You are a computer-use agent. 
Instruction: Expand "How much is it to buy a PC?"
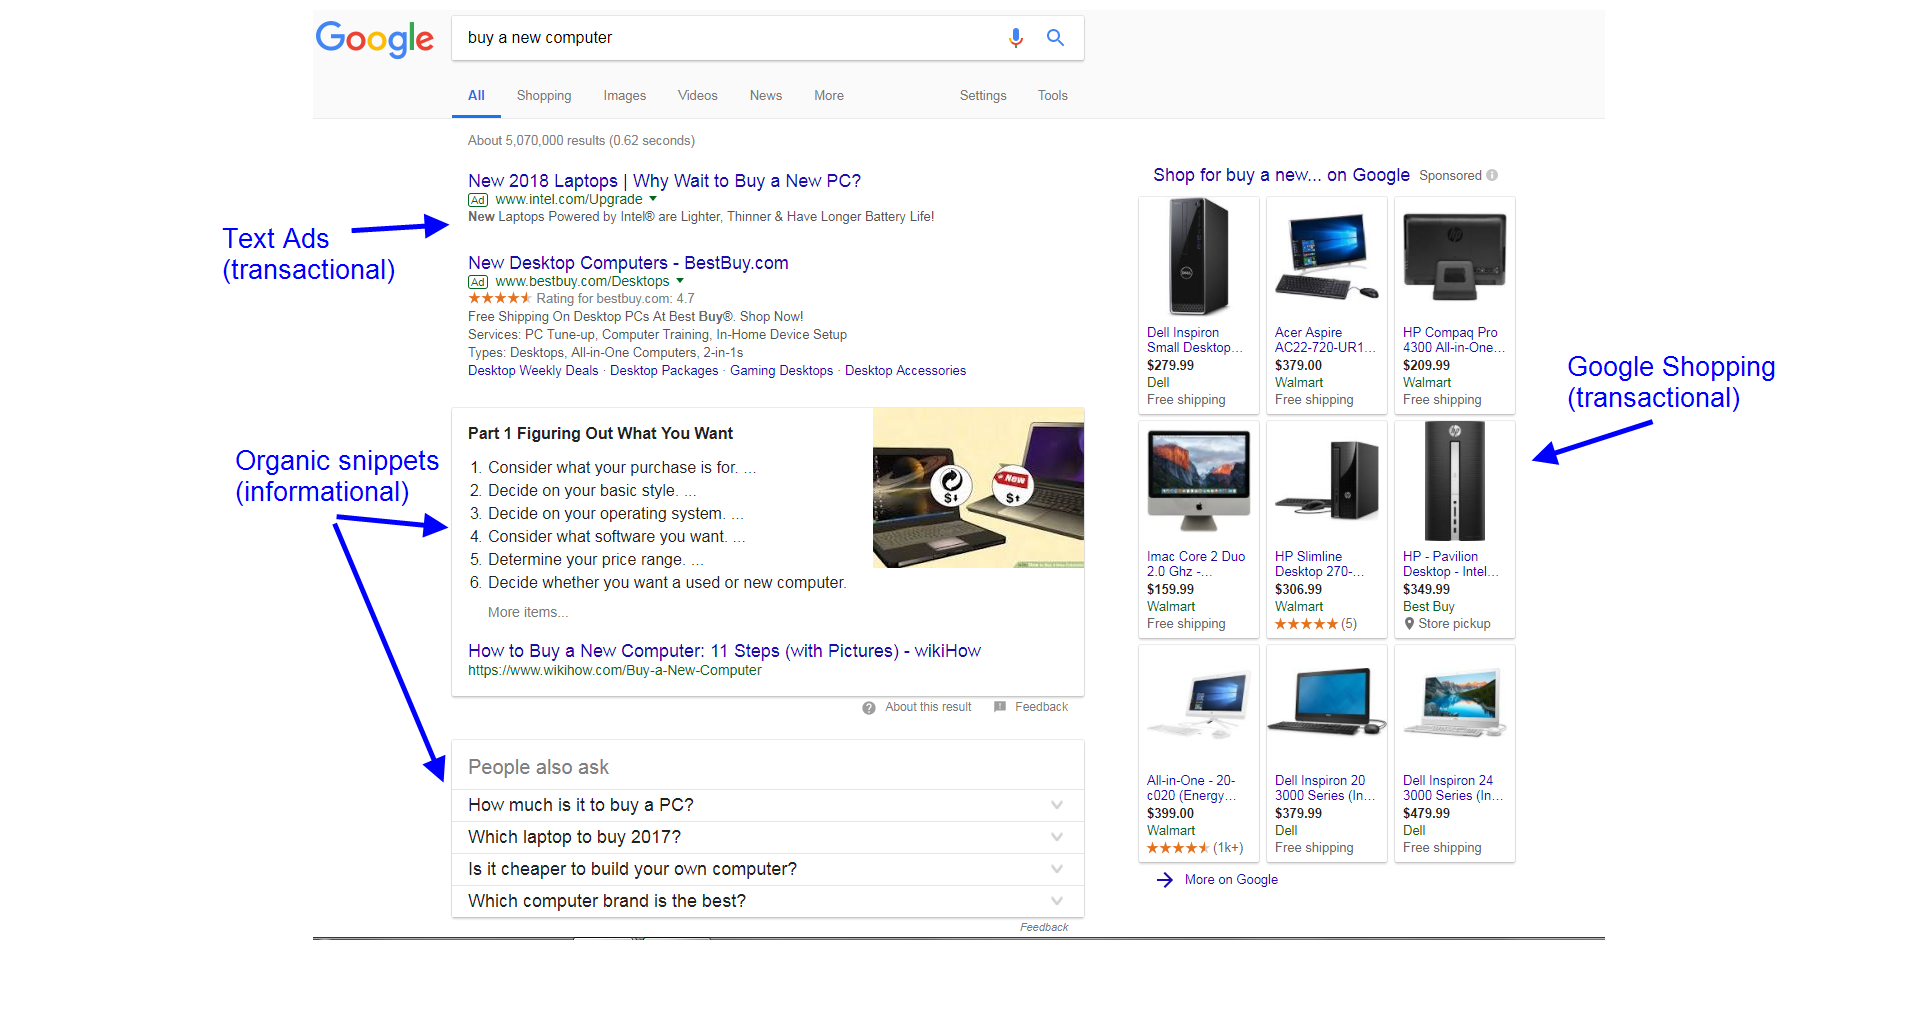(767, 805)
